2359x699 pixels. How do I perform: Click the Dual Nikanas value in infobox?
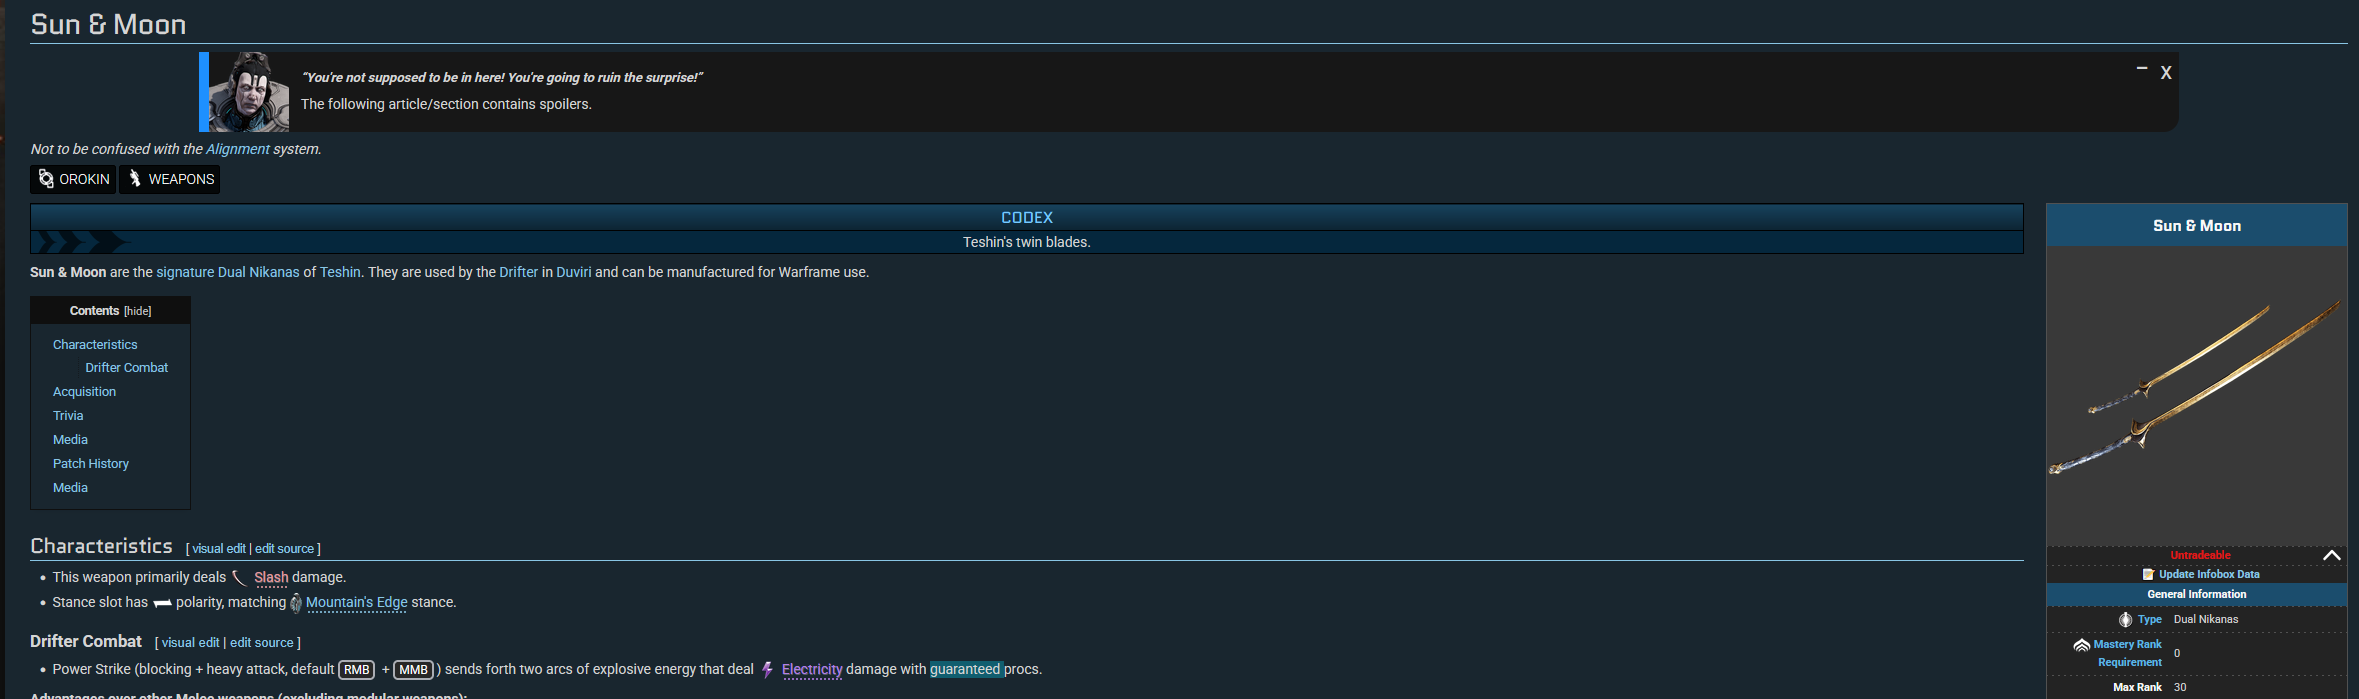(2206, 620)
